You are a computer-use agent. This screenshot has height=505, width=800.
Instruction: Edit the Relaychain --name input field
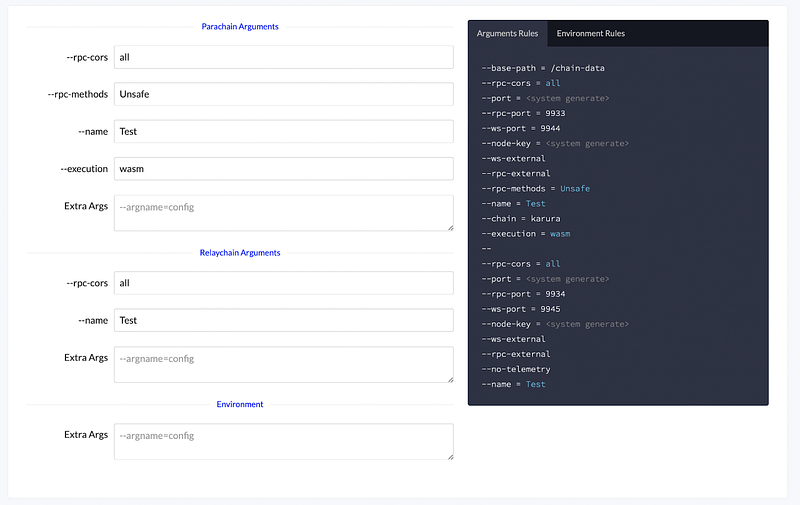(283, 320)
